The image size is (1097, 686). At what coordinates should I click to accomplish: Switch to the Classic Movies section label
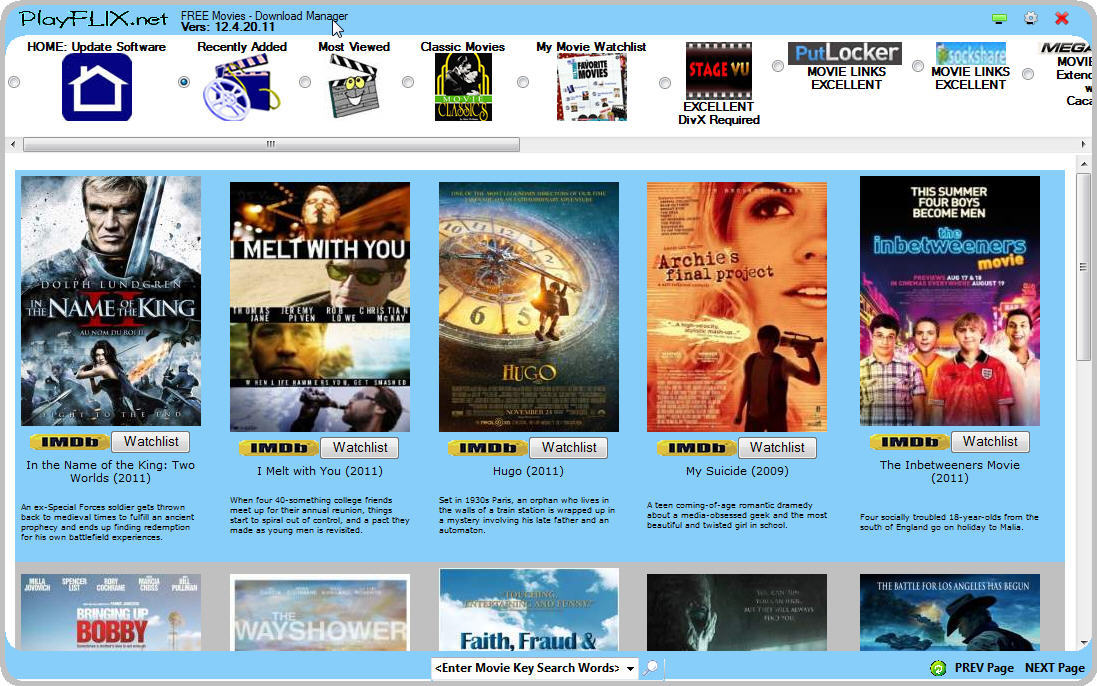462,46
